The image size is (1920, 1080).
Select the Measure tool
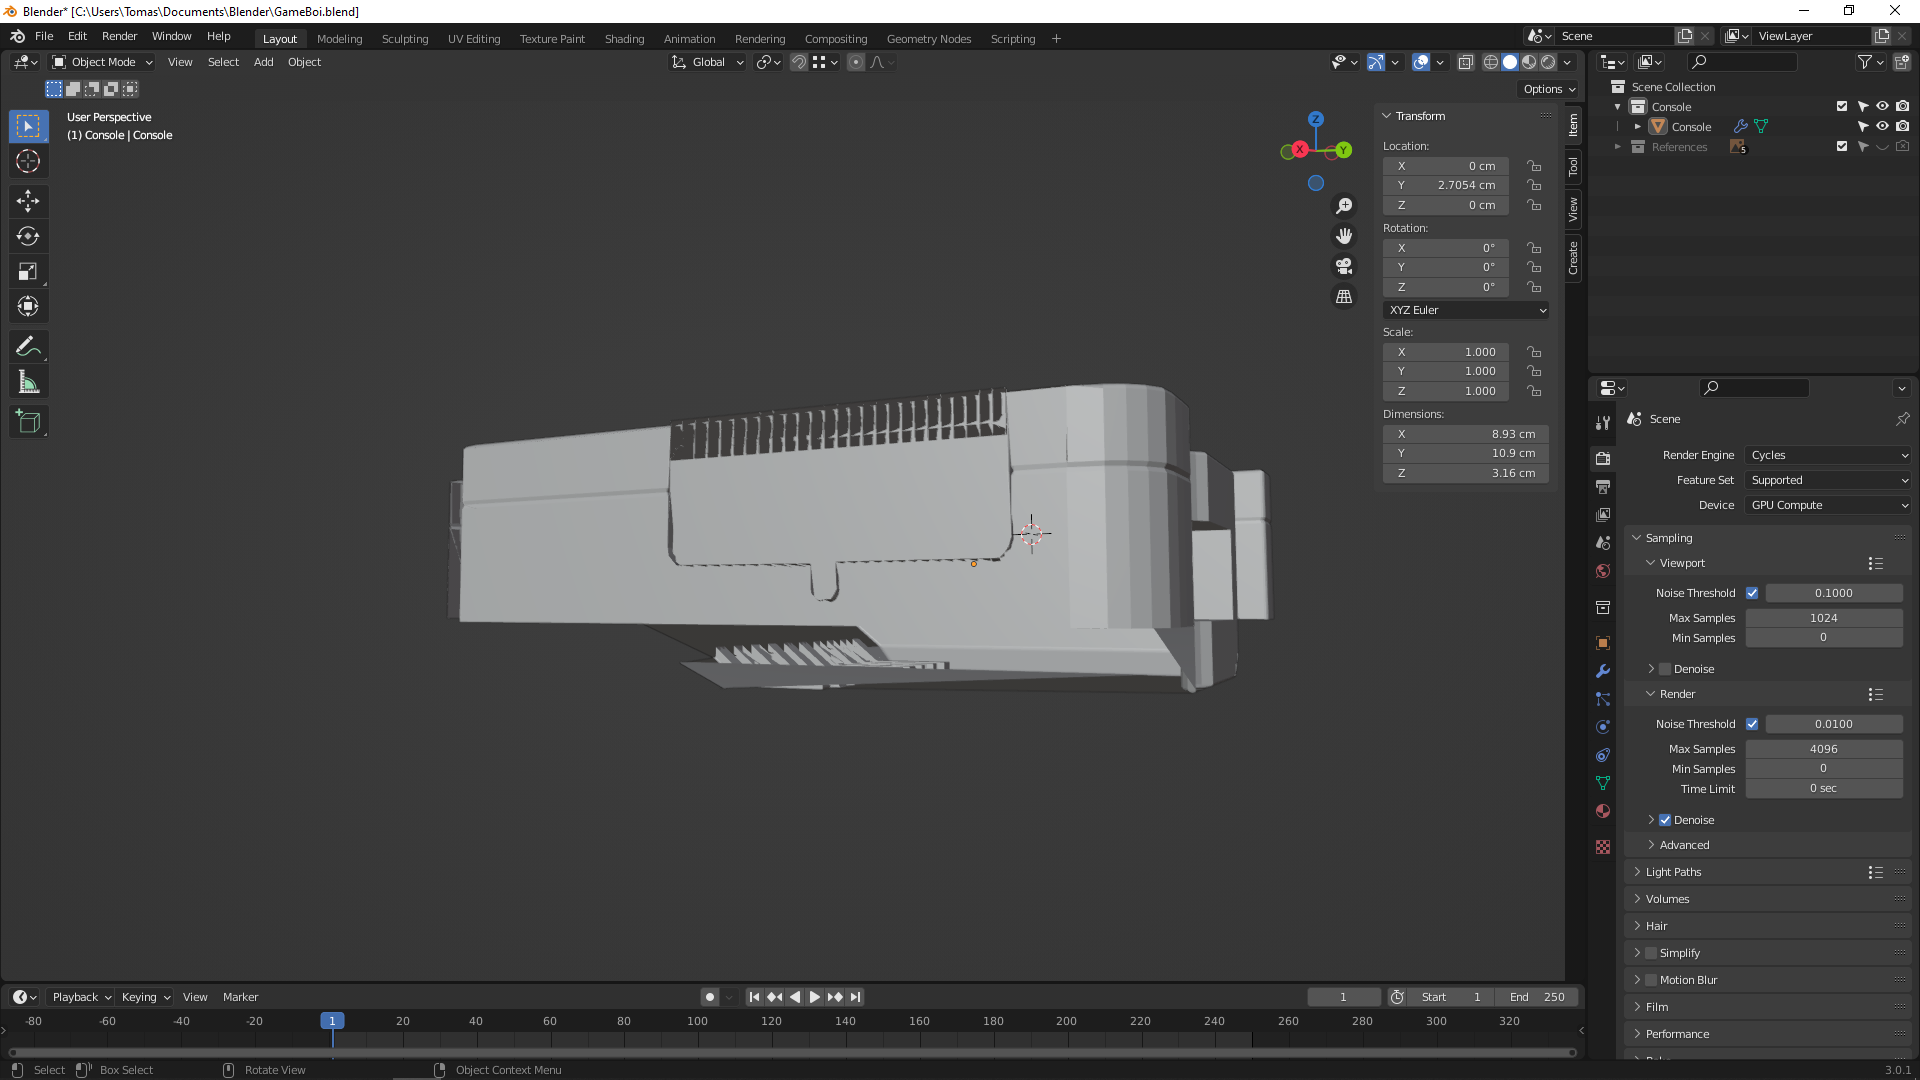tap(28, 382)
